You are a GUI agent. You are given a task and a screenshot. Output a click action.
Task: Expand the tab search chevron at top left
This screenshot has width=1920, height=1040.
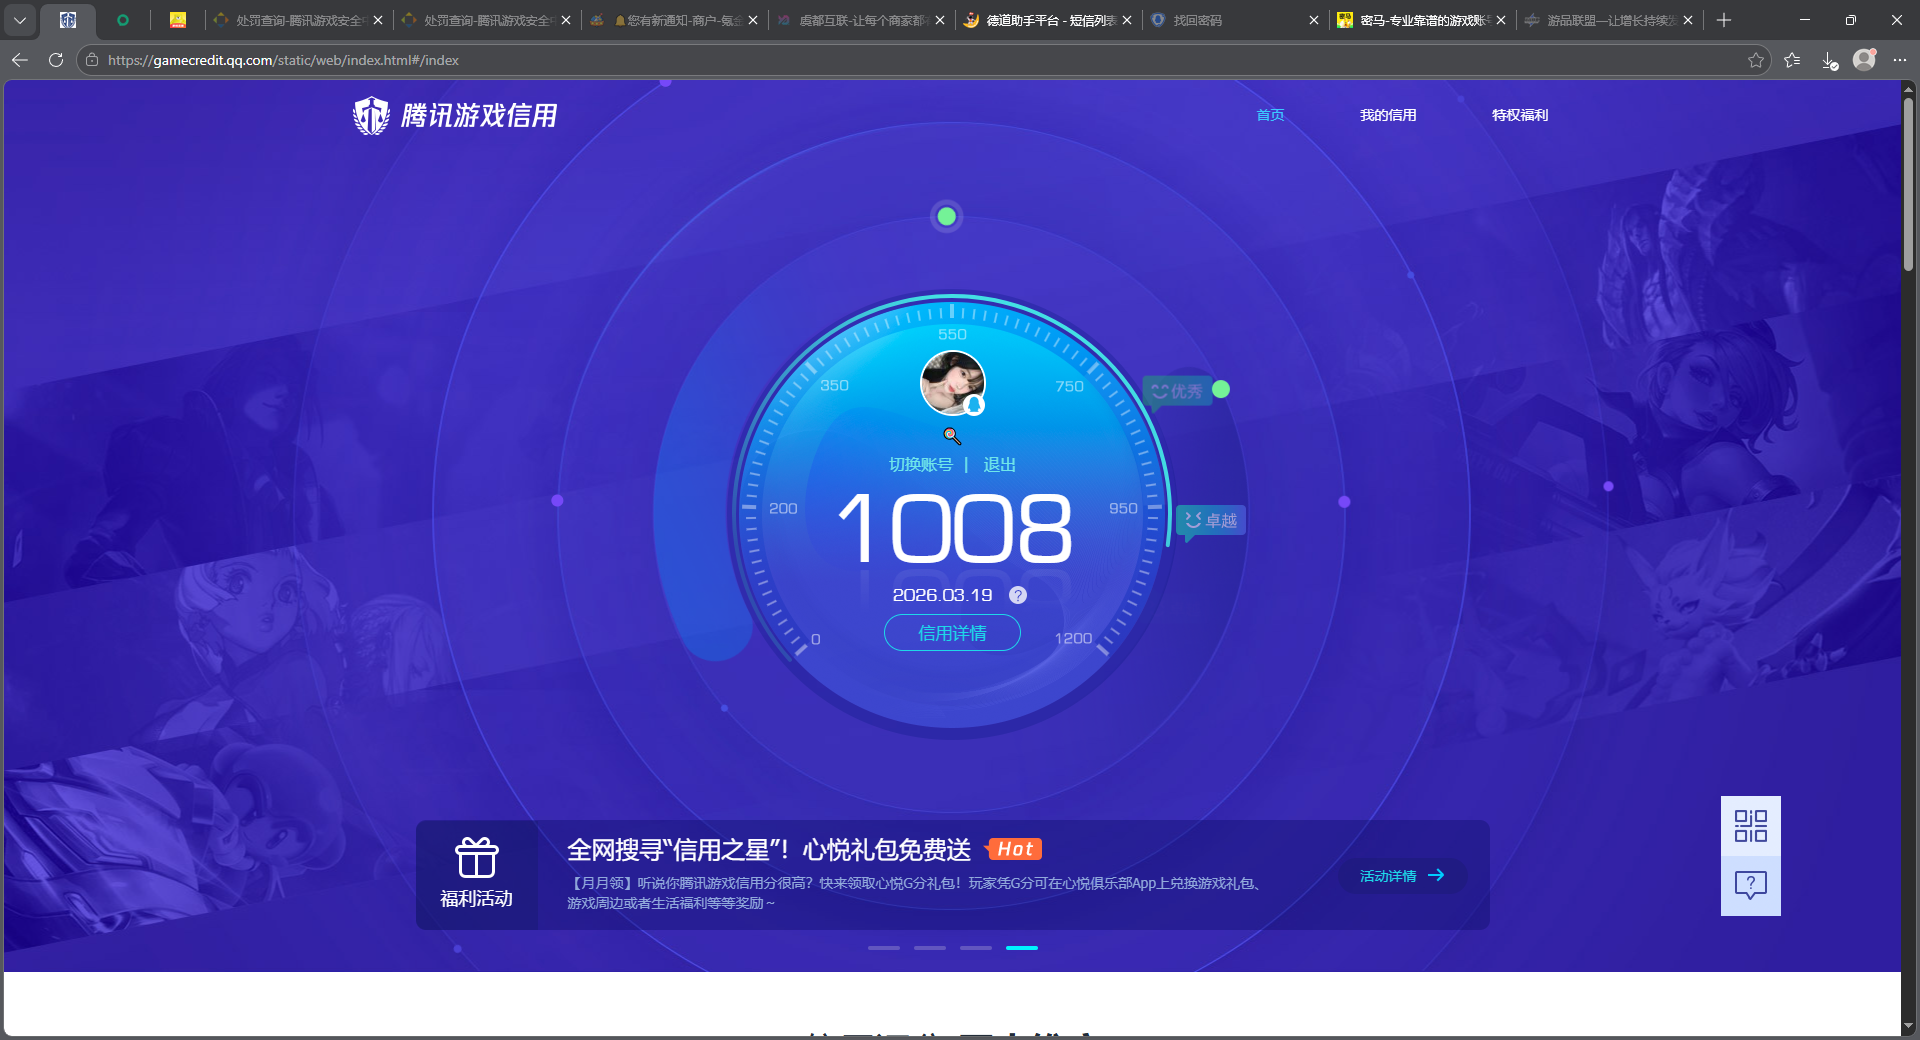20,20
